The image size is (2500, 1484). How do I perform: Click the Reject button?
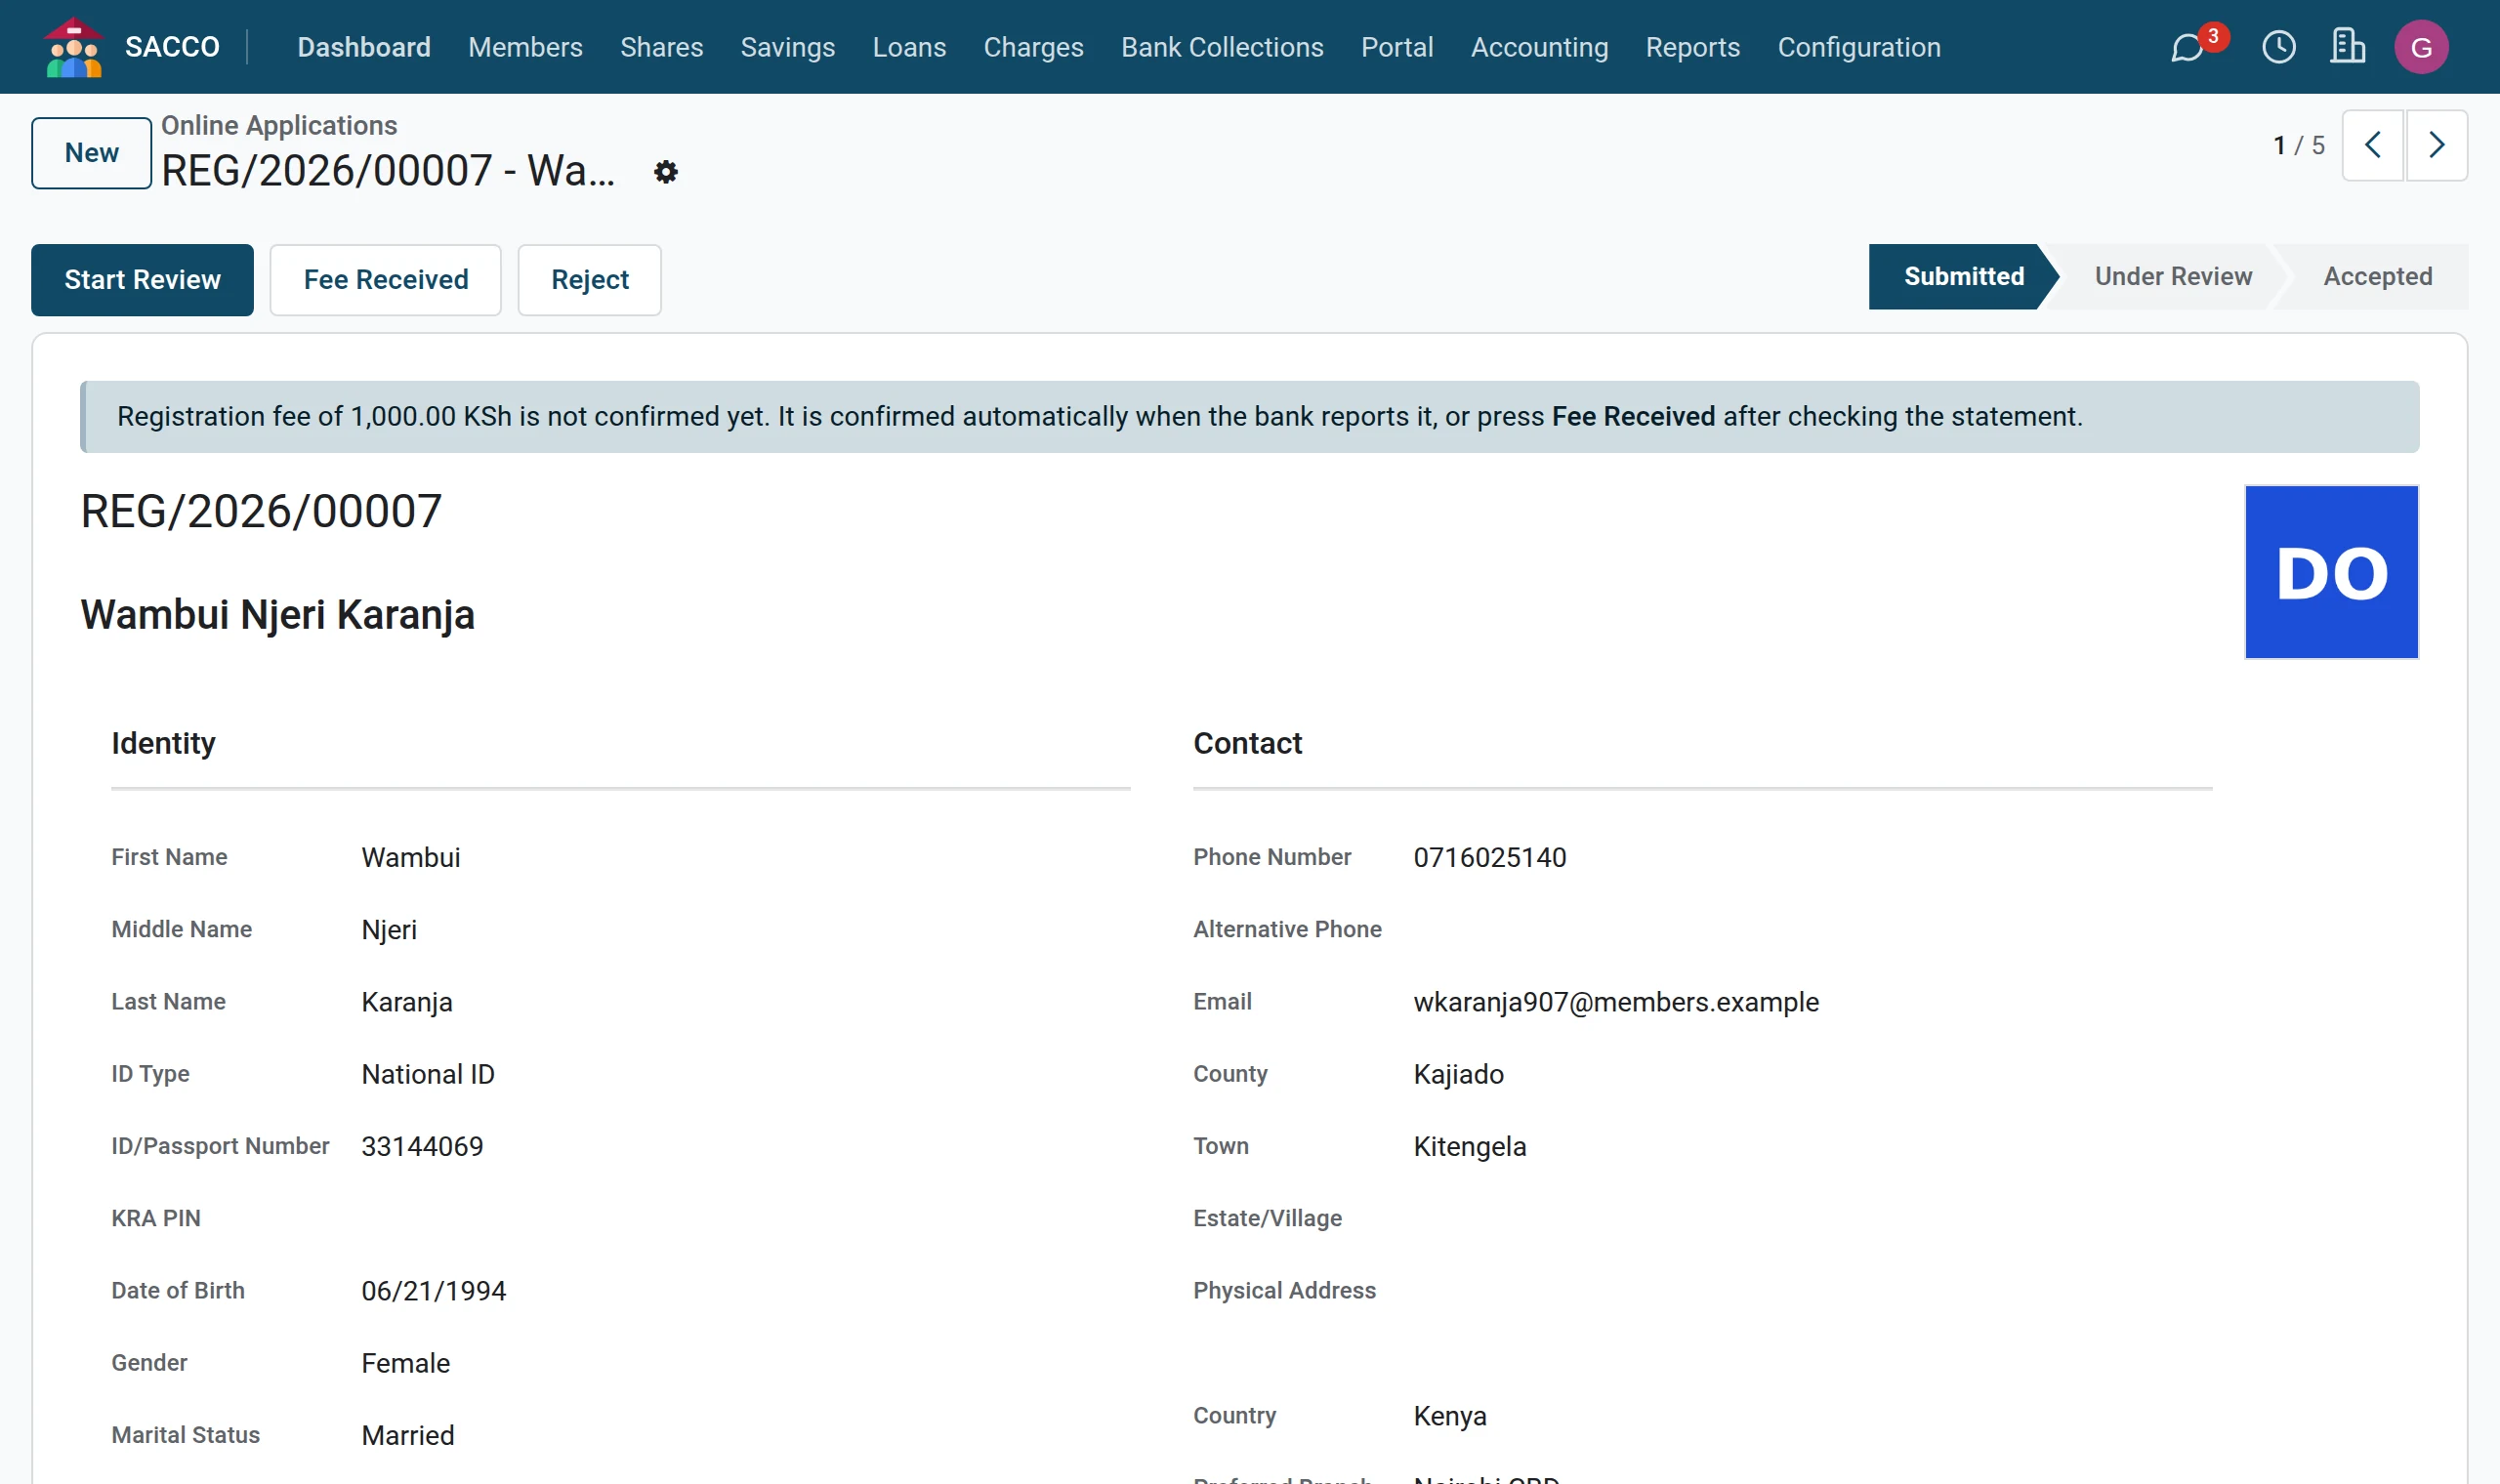click(x=590, y=280)
